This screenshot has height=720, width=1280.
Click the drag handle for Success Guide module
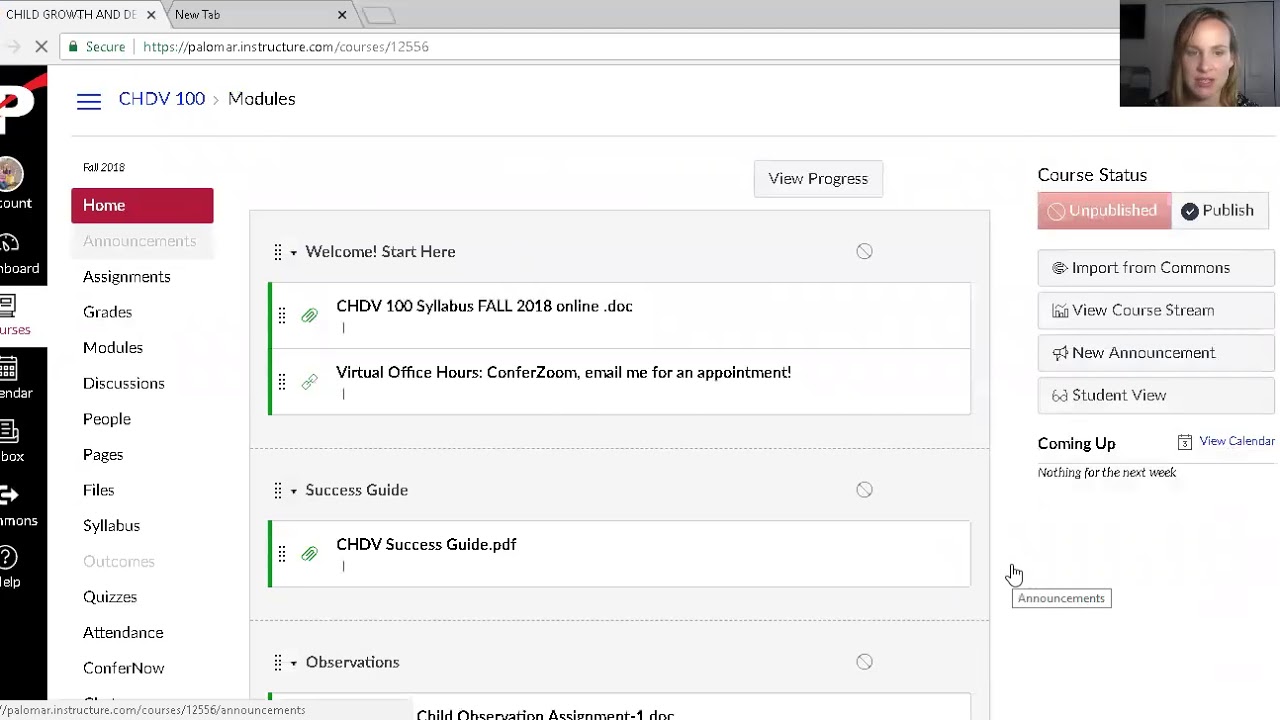pos(278,490)
